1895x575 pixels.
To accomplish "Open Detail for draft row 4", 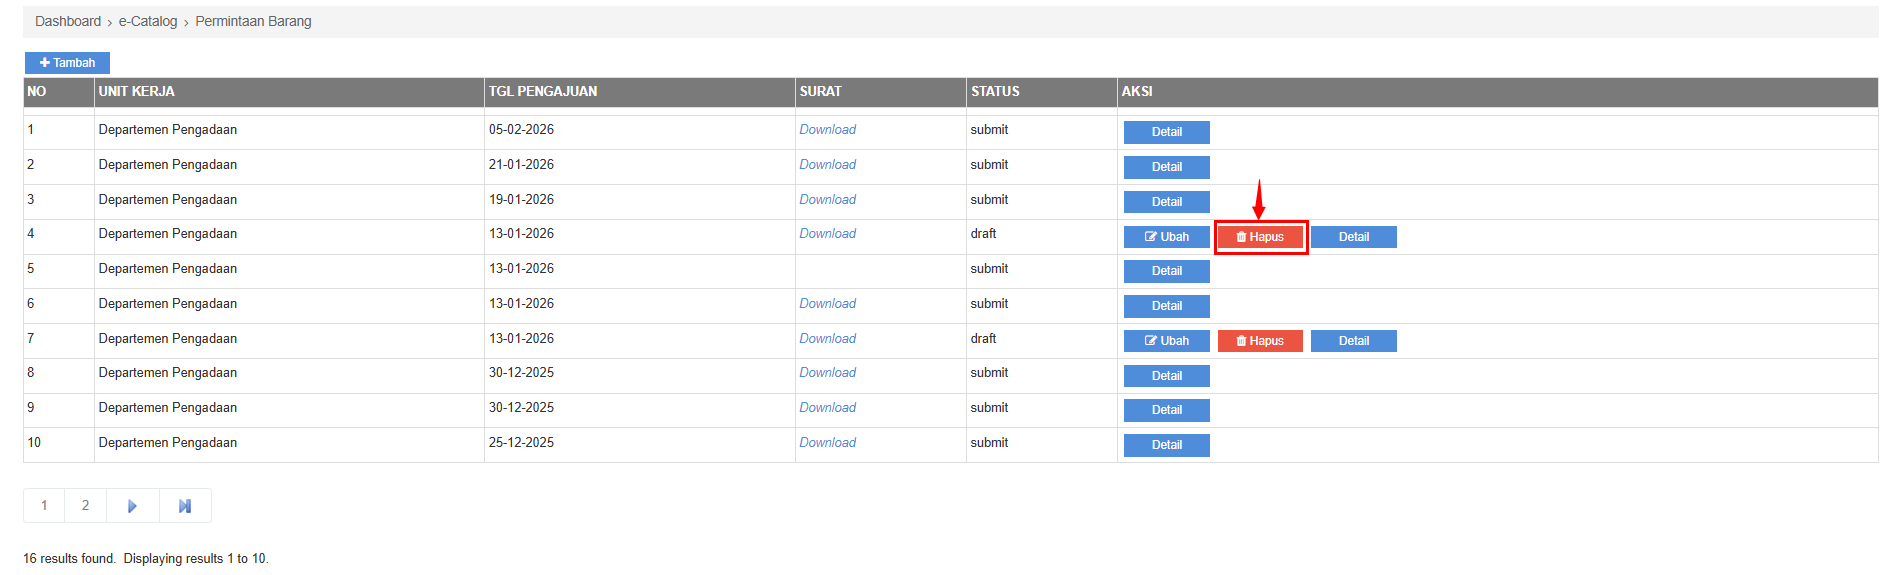I will [x=1353, y=237].
